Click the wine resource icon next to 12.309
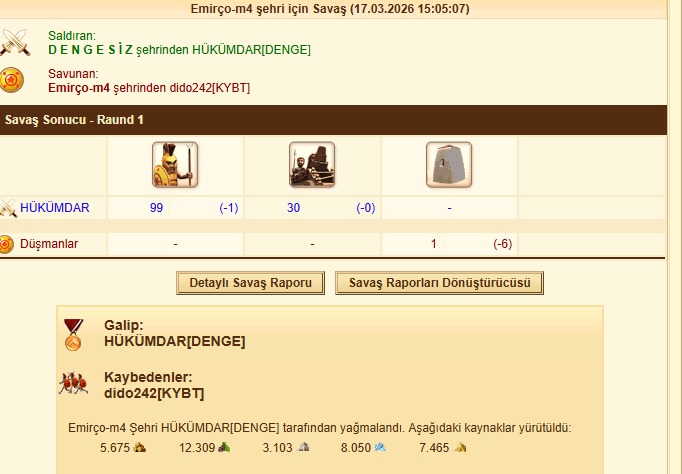Image resolution: width=682 pixels, height=474 pixels. [224, 447]
